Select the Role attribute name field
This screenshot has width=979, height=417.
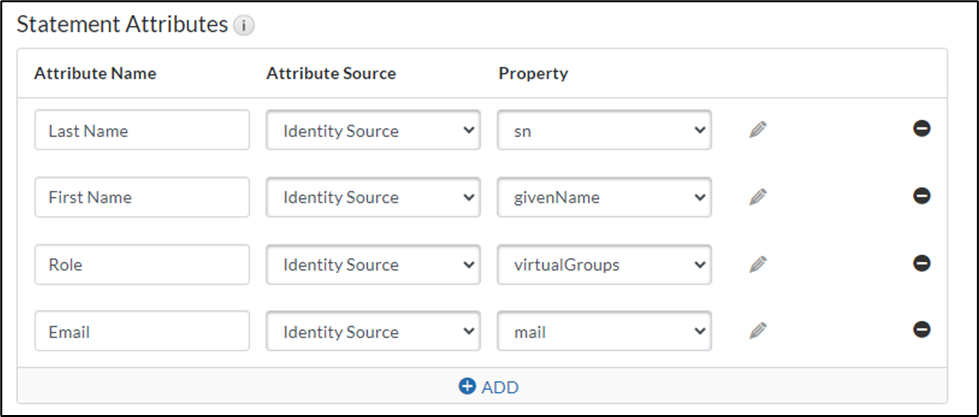click(141, 264)
